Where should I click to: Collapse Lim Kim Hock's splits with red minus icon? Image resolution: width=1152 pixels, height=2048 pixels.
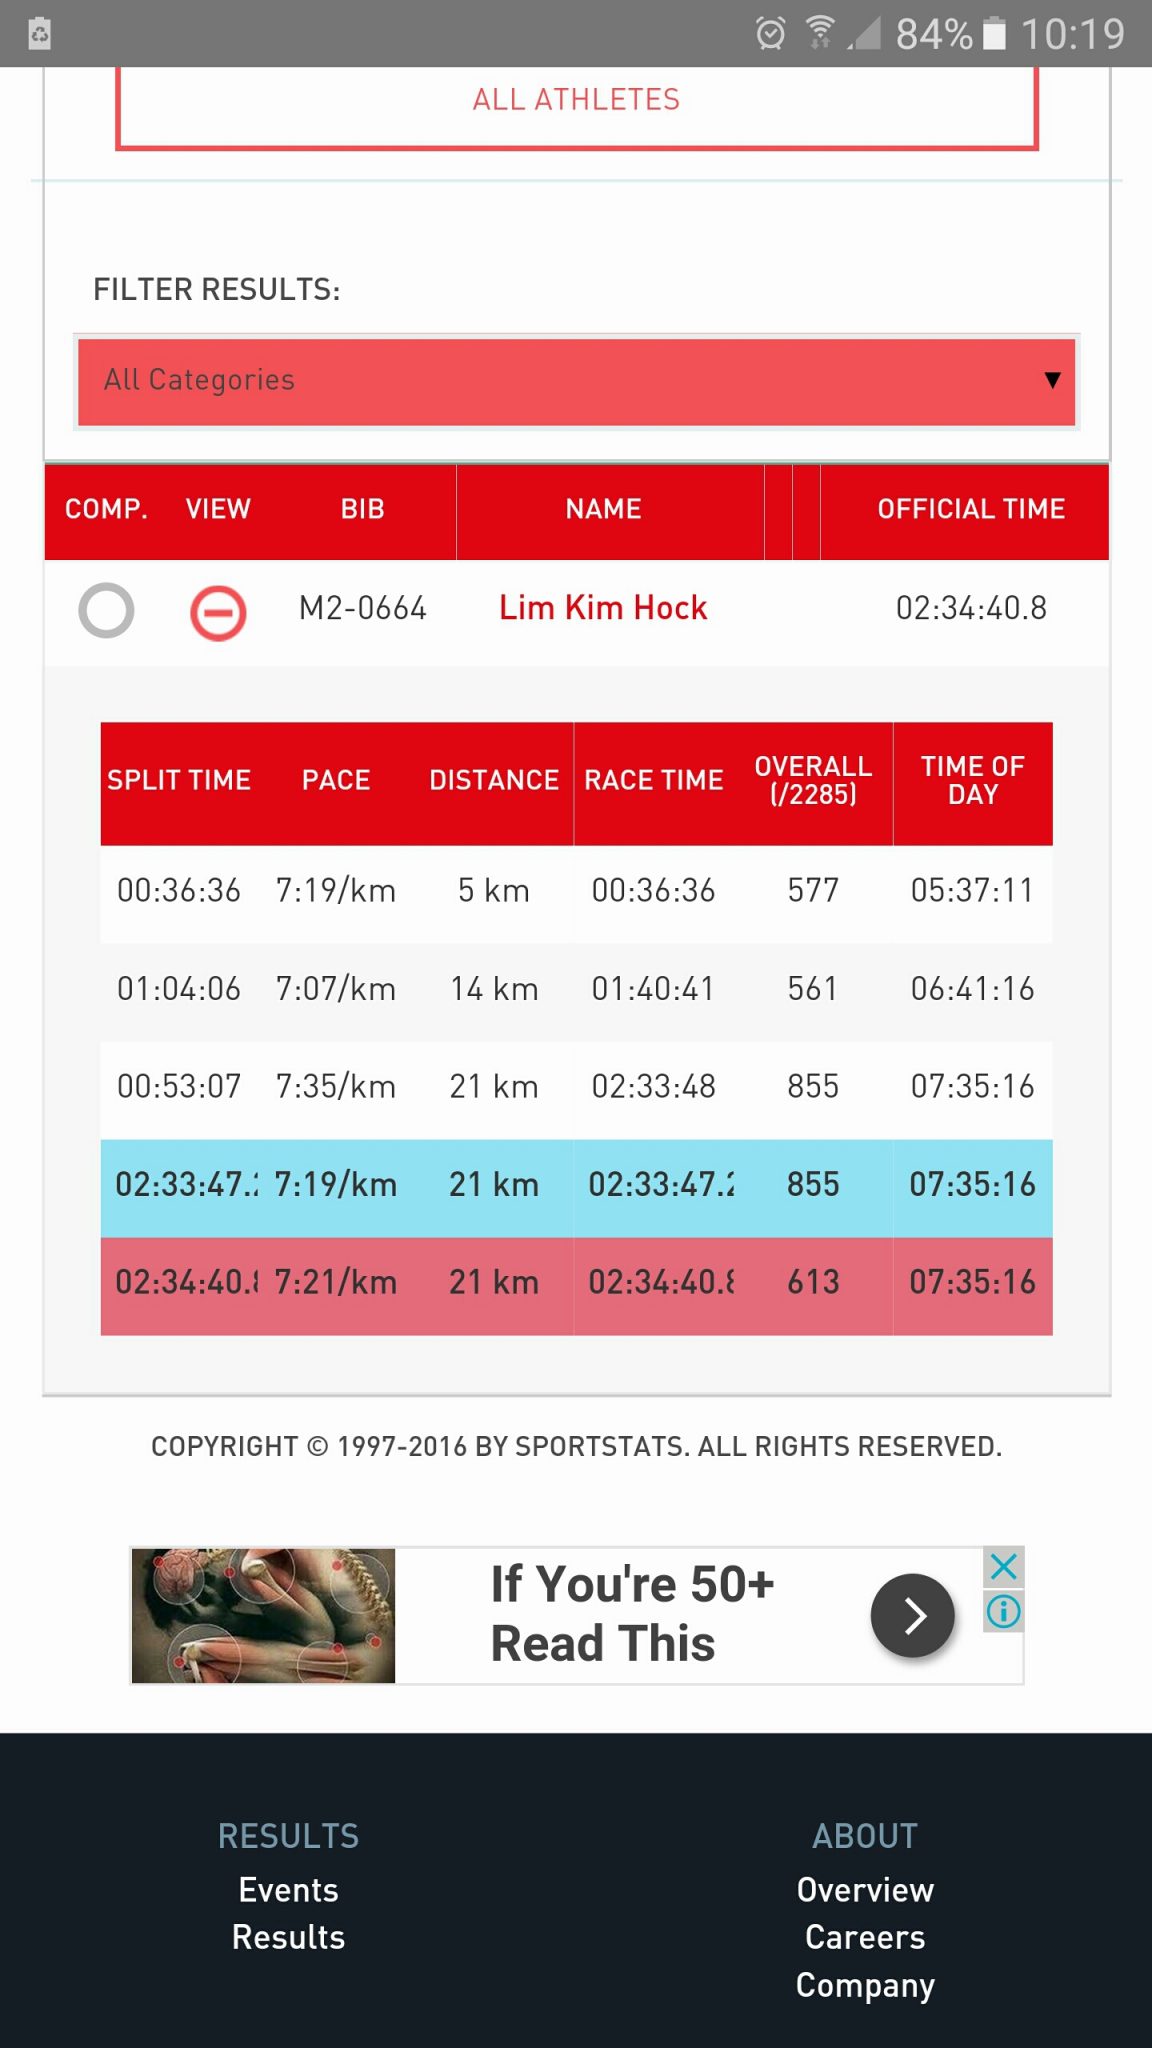[x=218, y=612]
